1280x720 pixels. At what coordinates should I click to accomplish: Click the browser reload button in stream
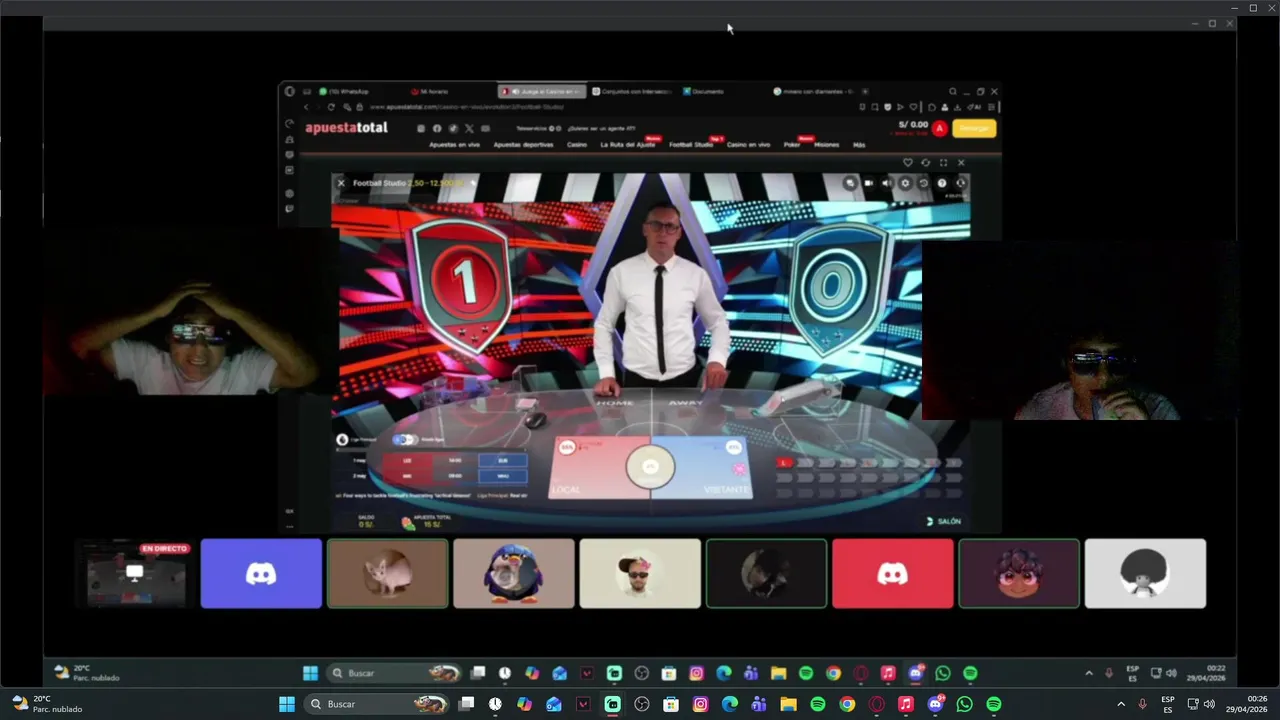click(x=331, y=107)
